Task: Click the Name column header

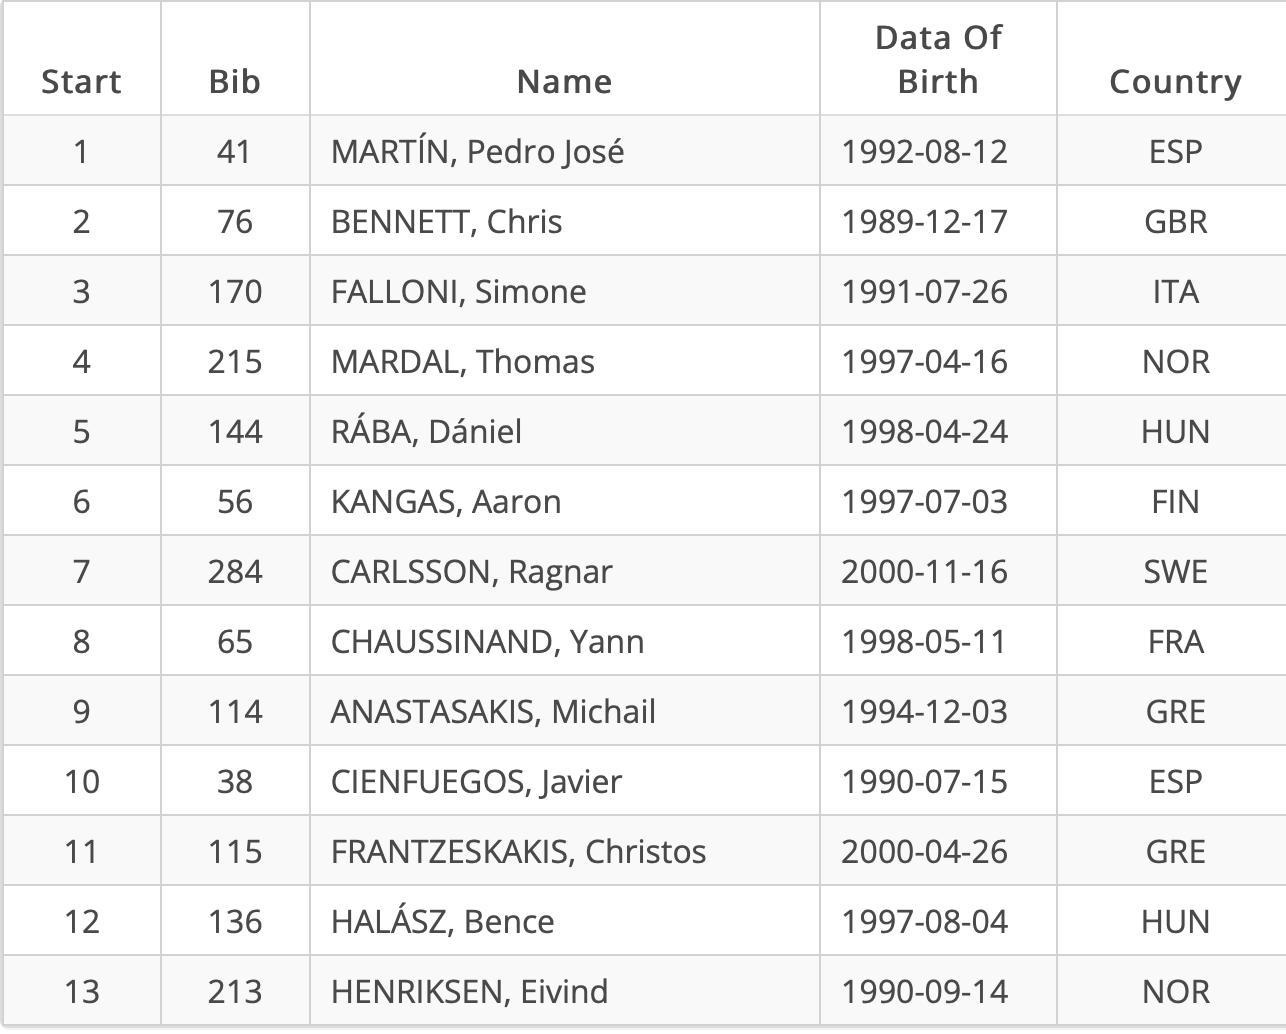Action: point(564,81)
